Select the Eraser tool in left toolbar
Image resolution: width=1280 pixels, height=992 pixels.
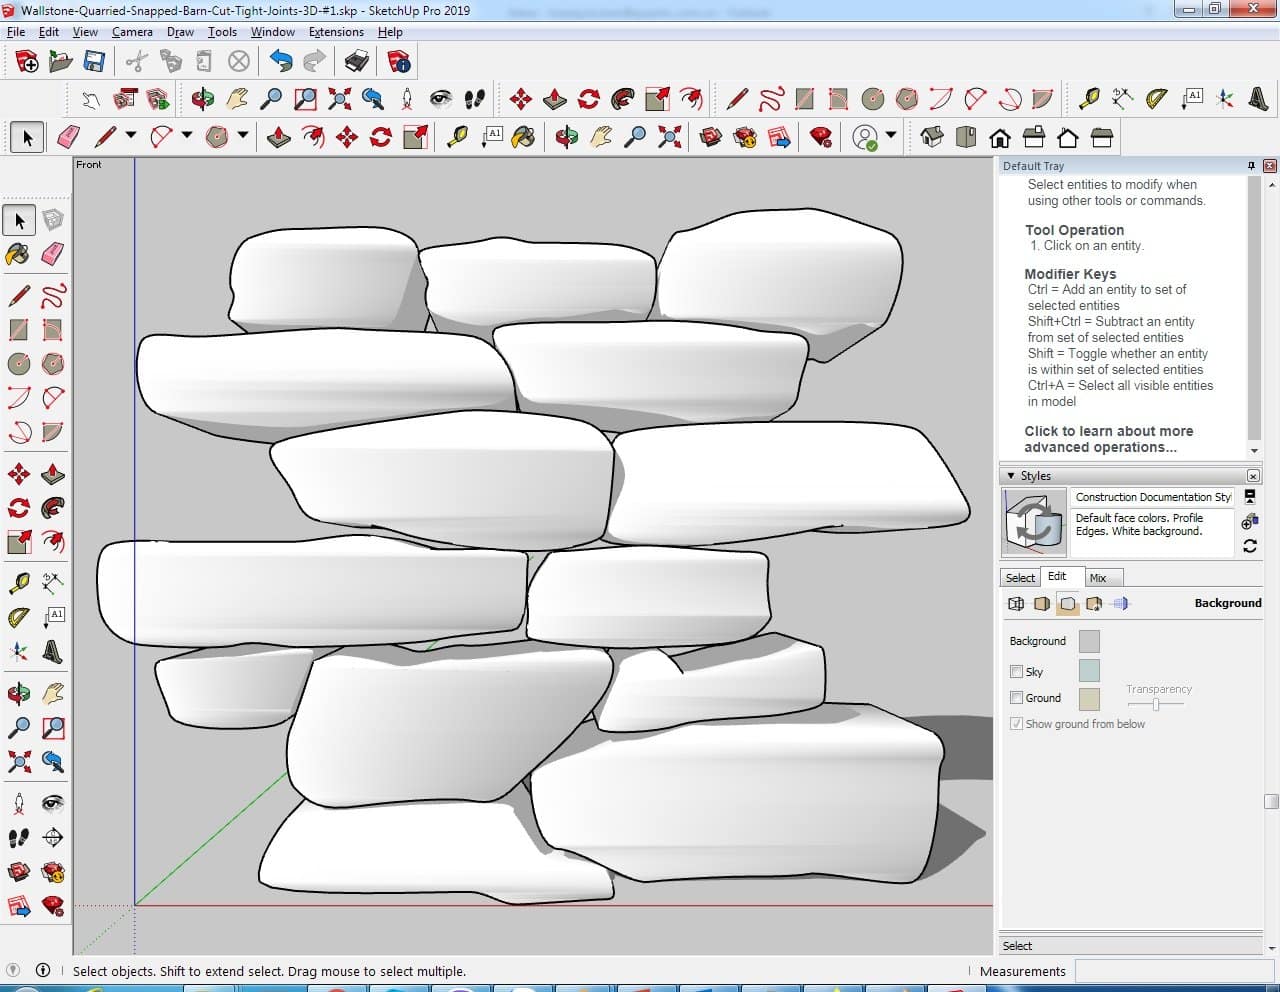click(x=53, y=254)
